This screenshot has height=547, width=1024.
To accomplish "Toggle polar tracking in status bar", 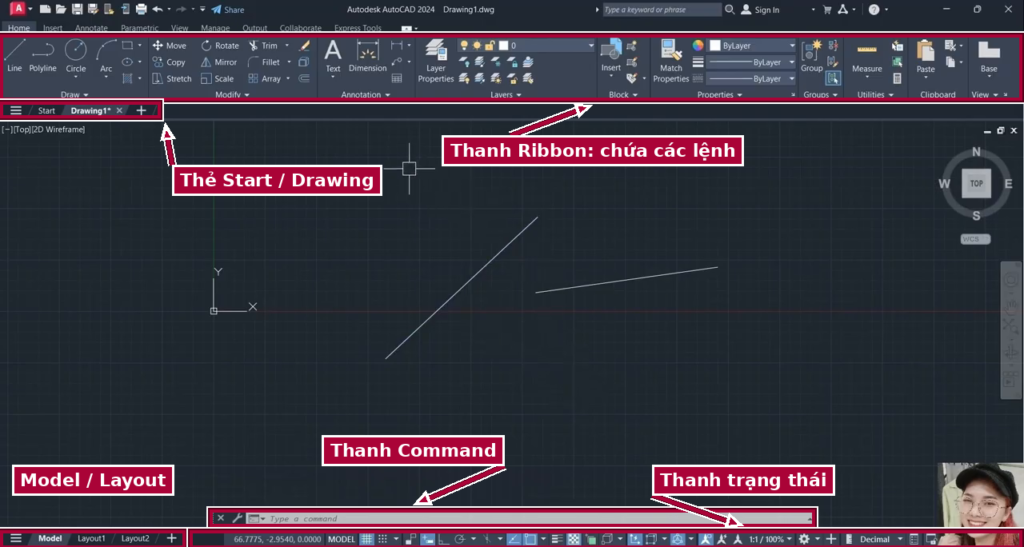I will pyautogui.click(x=460, y=539).
